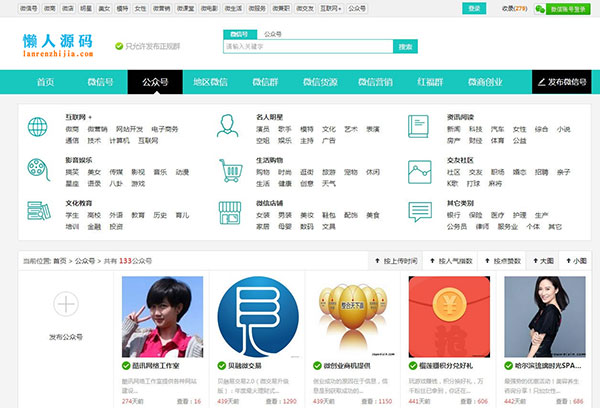
Task: Select 公众号 in main navigation
Action: pos(155,82)
